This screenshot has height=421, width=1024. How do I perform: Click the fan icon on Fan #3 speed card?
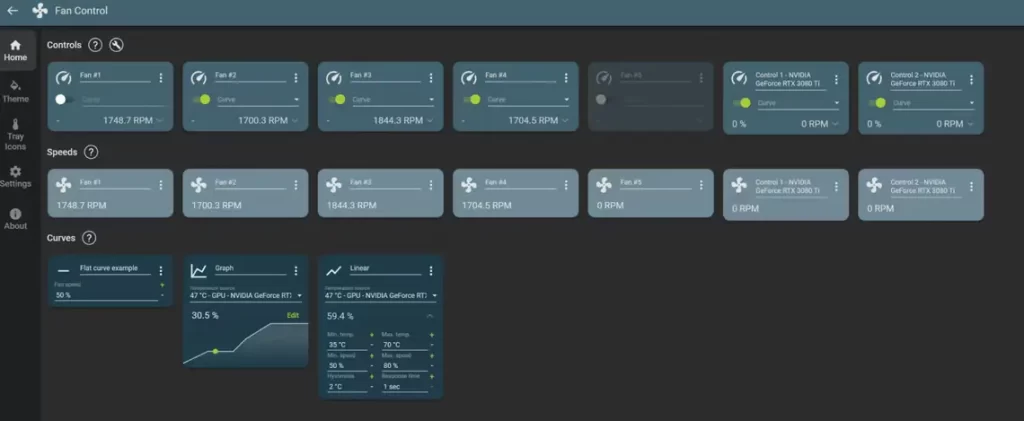334,185
